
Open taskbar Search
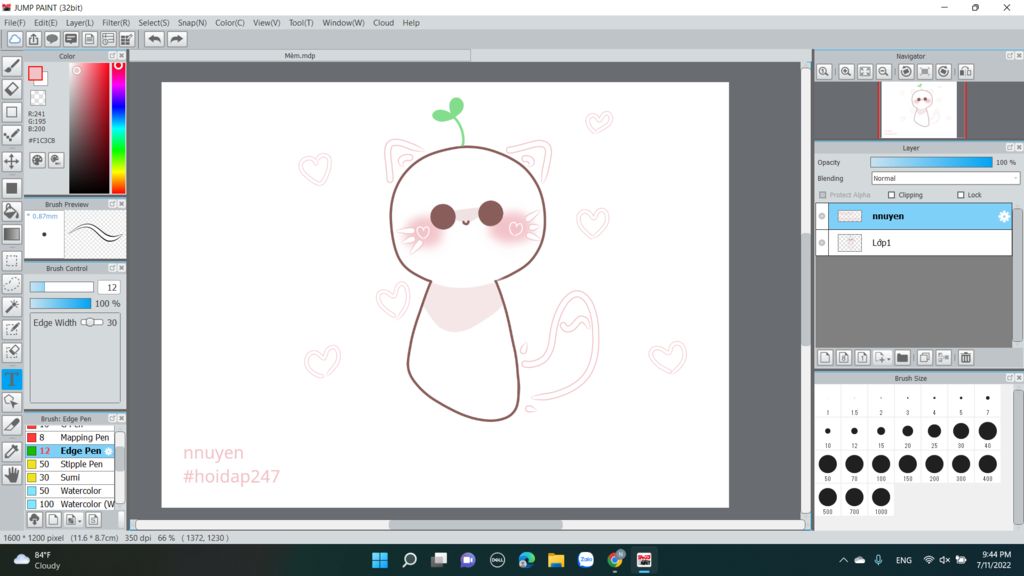click(x=409, y=560)
